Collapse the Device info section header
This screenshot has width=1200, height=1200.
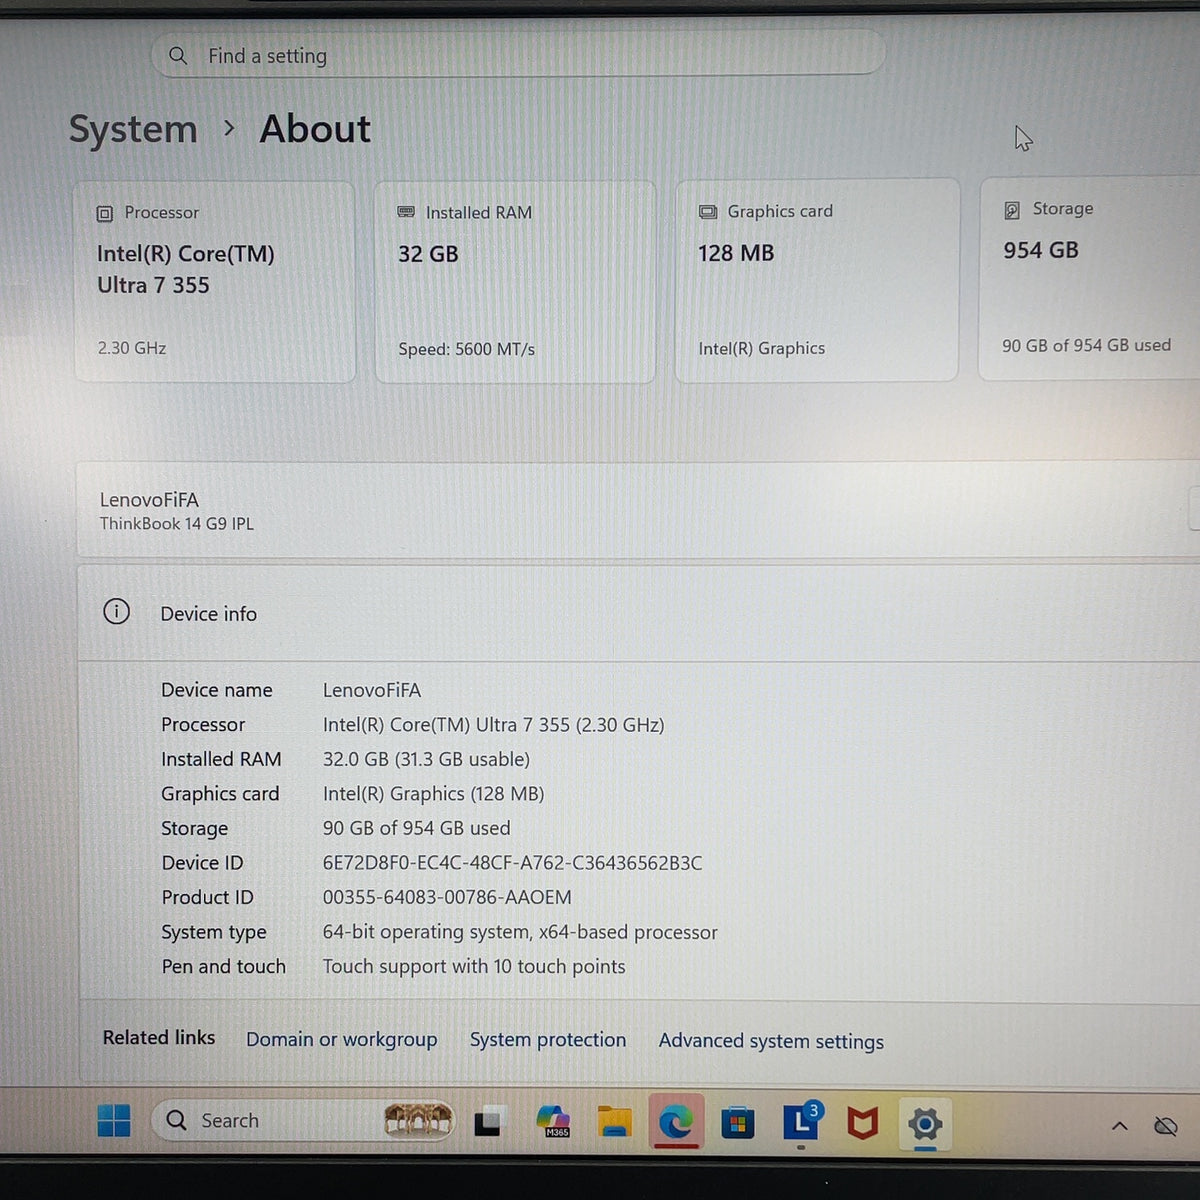639,613
